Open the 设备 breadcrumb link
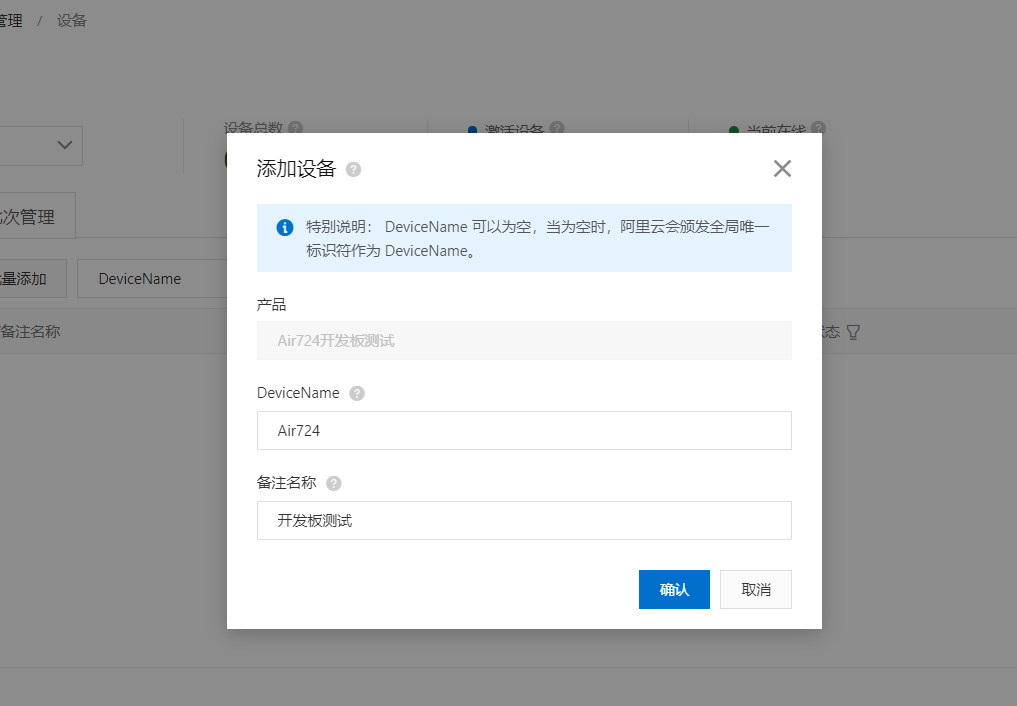This screenshot has width=1017, height=706. [71, 20]
